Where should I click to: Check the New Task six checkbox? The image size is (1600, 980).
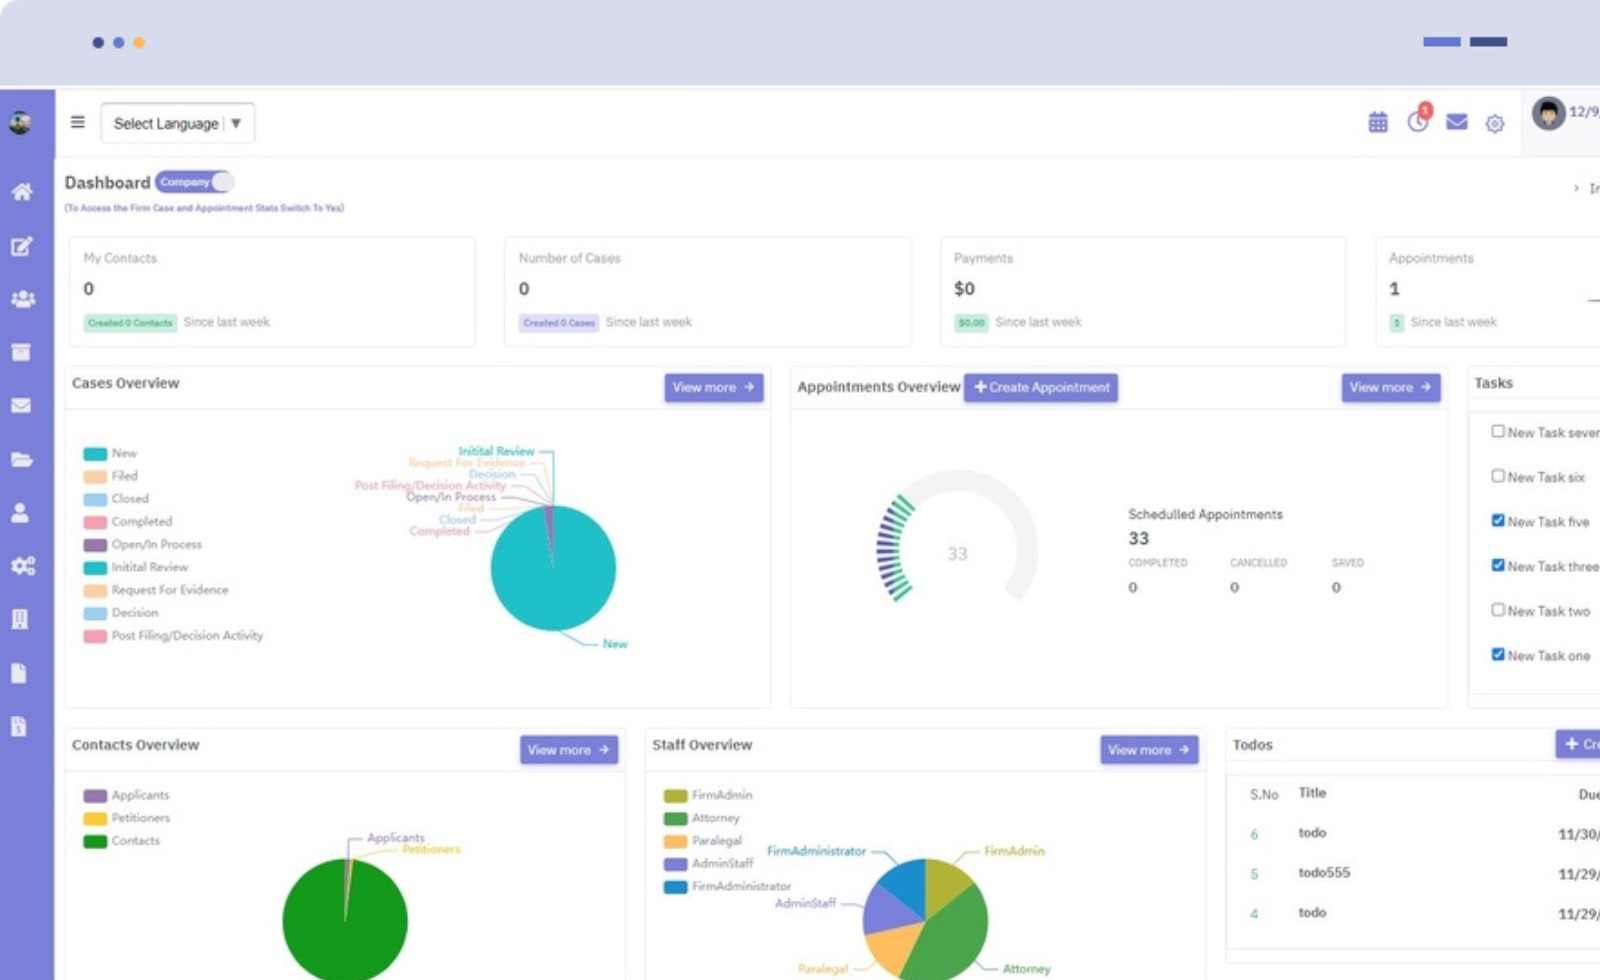(1497, 476)
